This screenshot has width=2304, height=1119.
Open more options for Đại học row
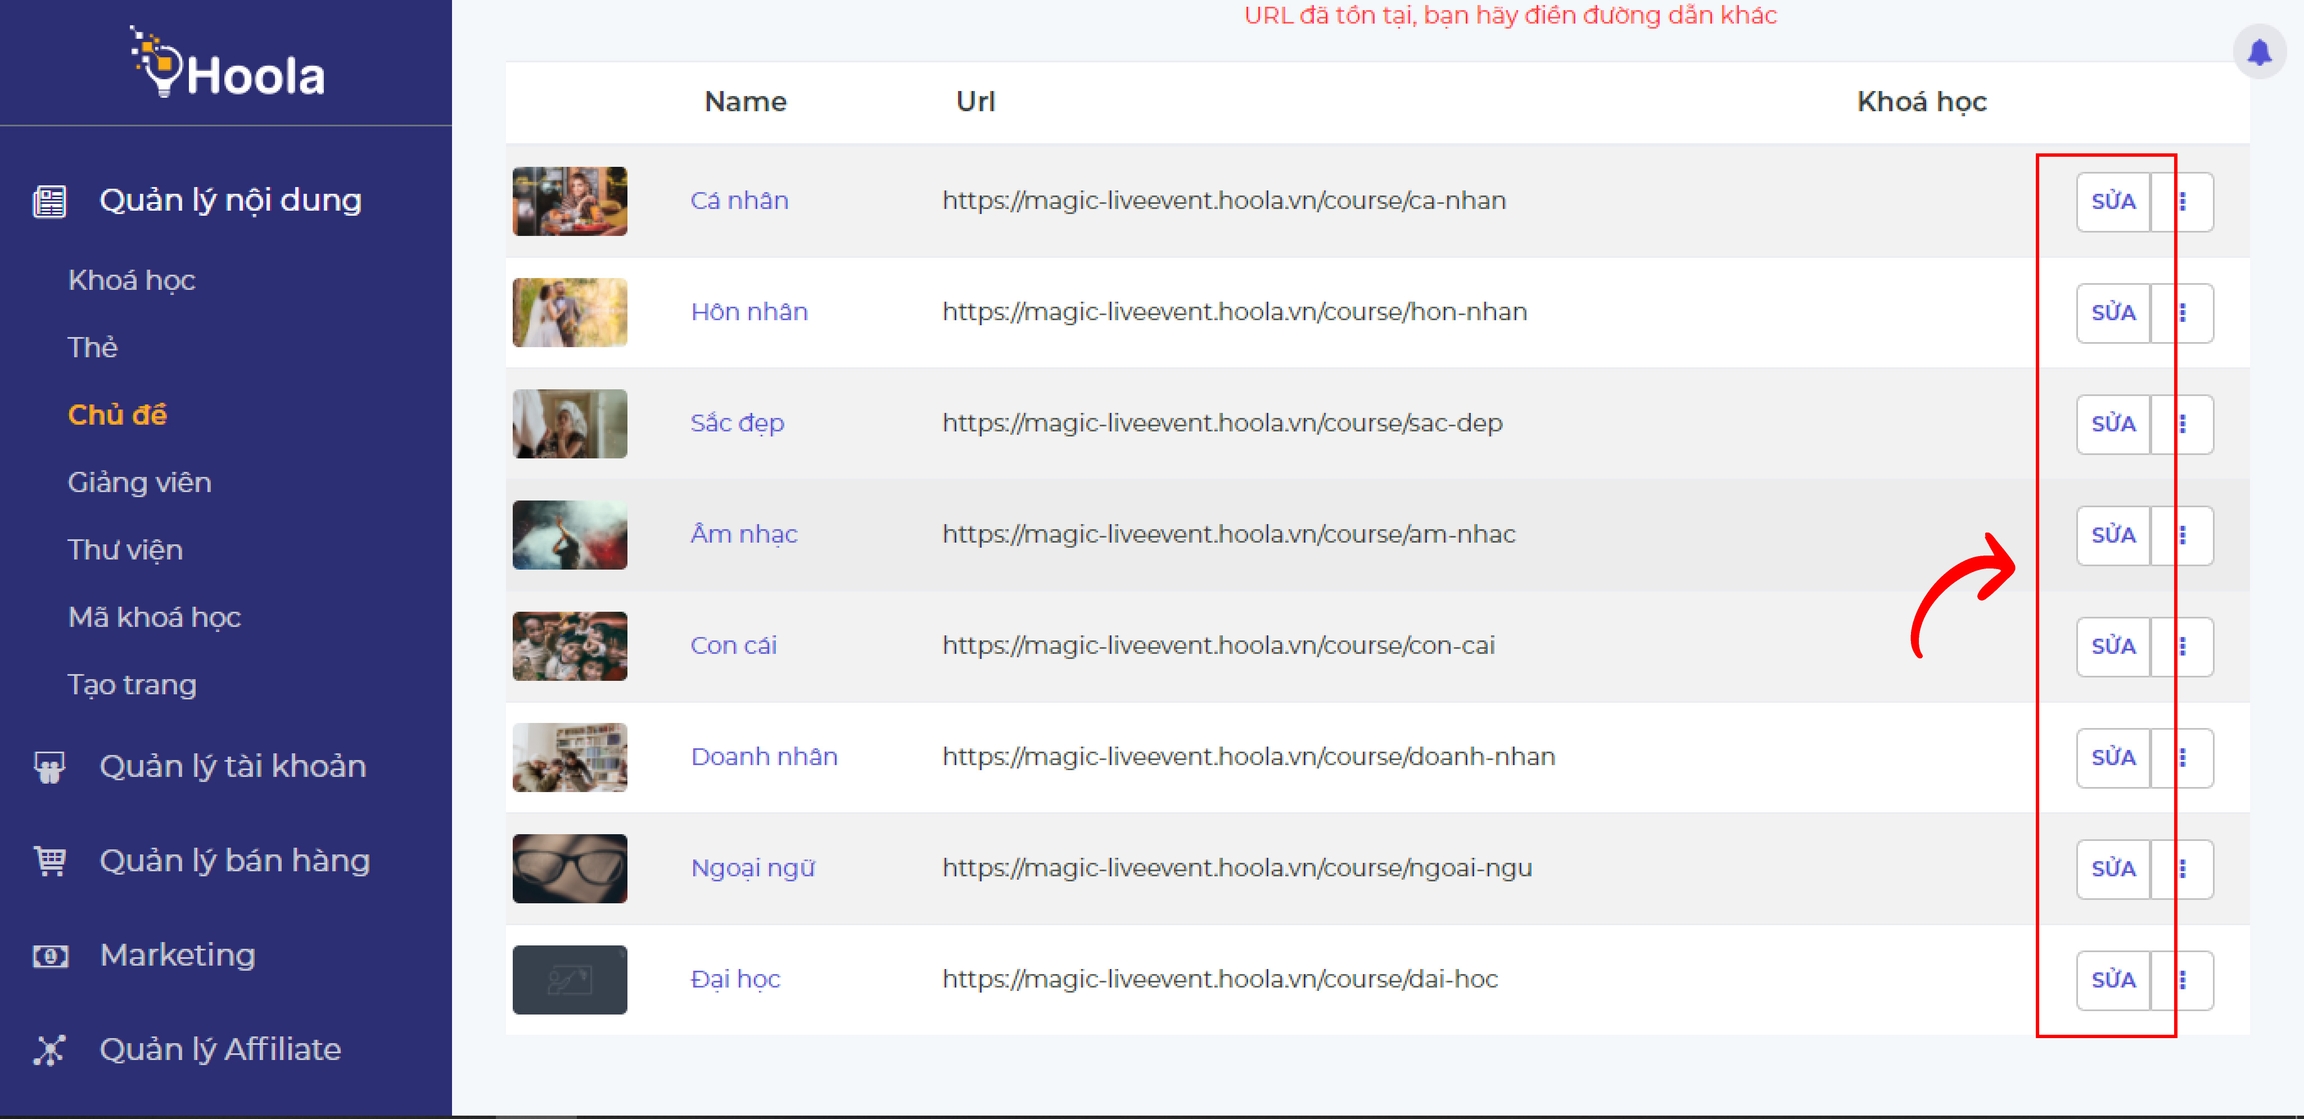[x=2183, y=980]
